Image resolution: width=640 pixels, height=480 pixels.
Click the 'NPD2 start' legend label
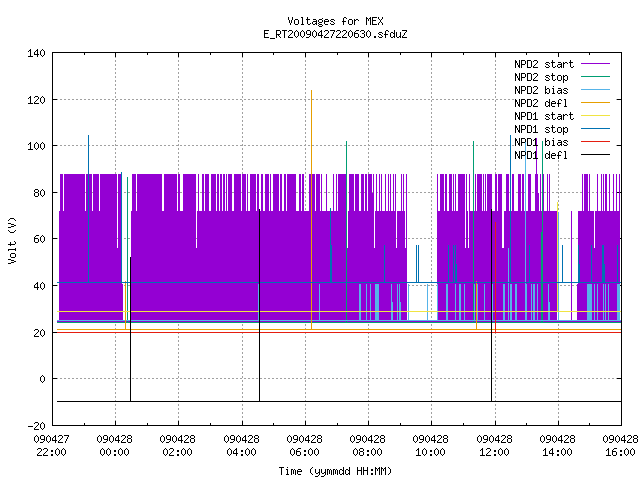click(x=544, y=64)
